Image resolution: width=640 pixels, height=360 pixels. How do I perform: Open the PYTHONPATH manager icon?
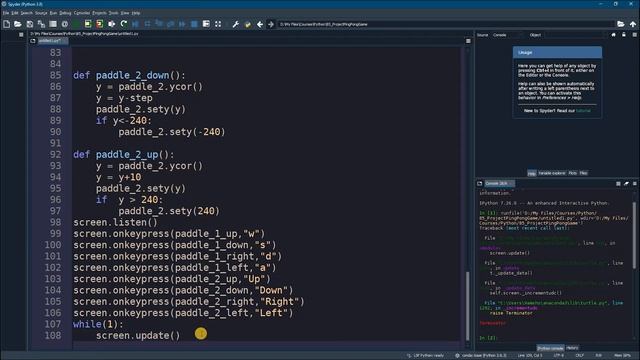pyautogui.click(x=247, y=24)
